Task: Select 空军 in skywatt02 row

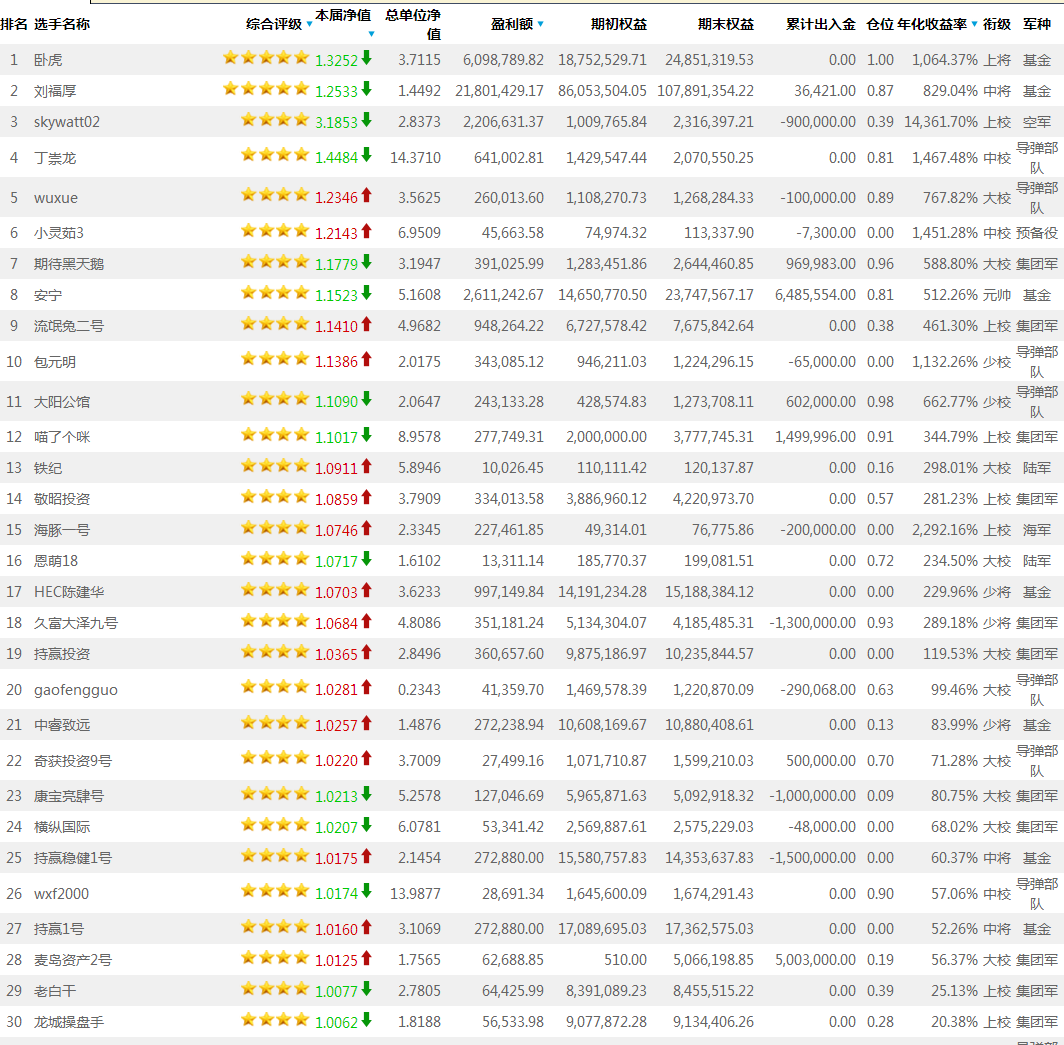Action: [1036, 122]
